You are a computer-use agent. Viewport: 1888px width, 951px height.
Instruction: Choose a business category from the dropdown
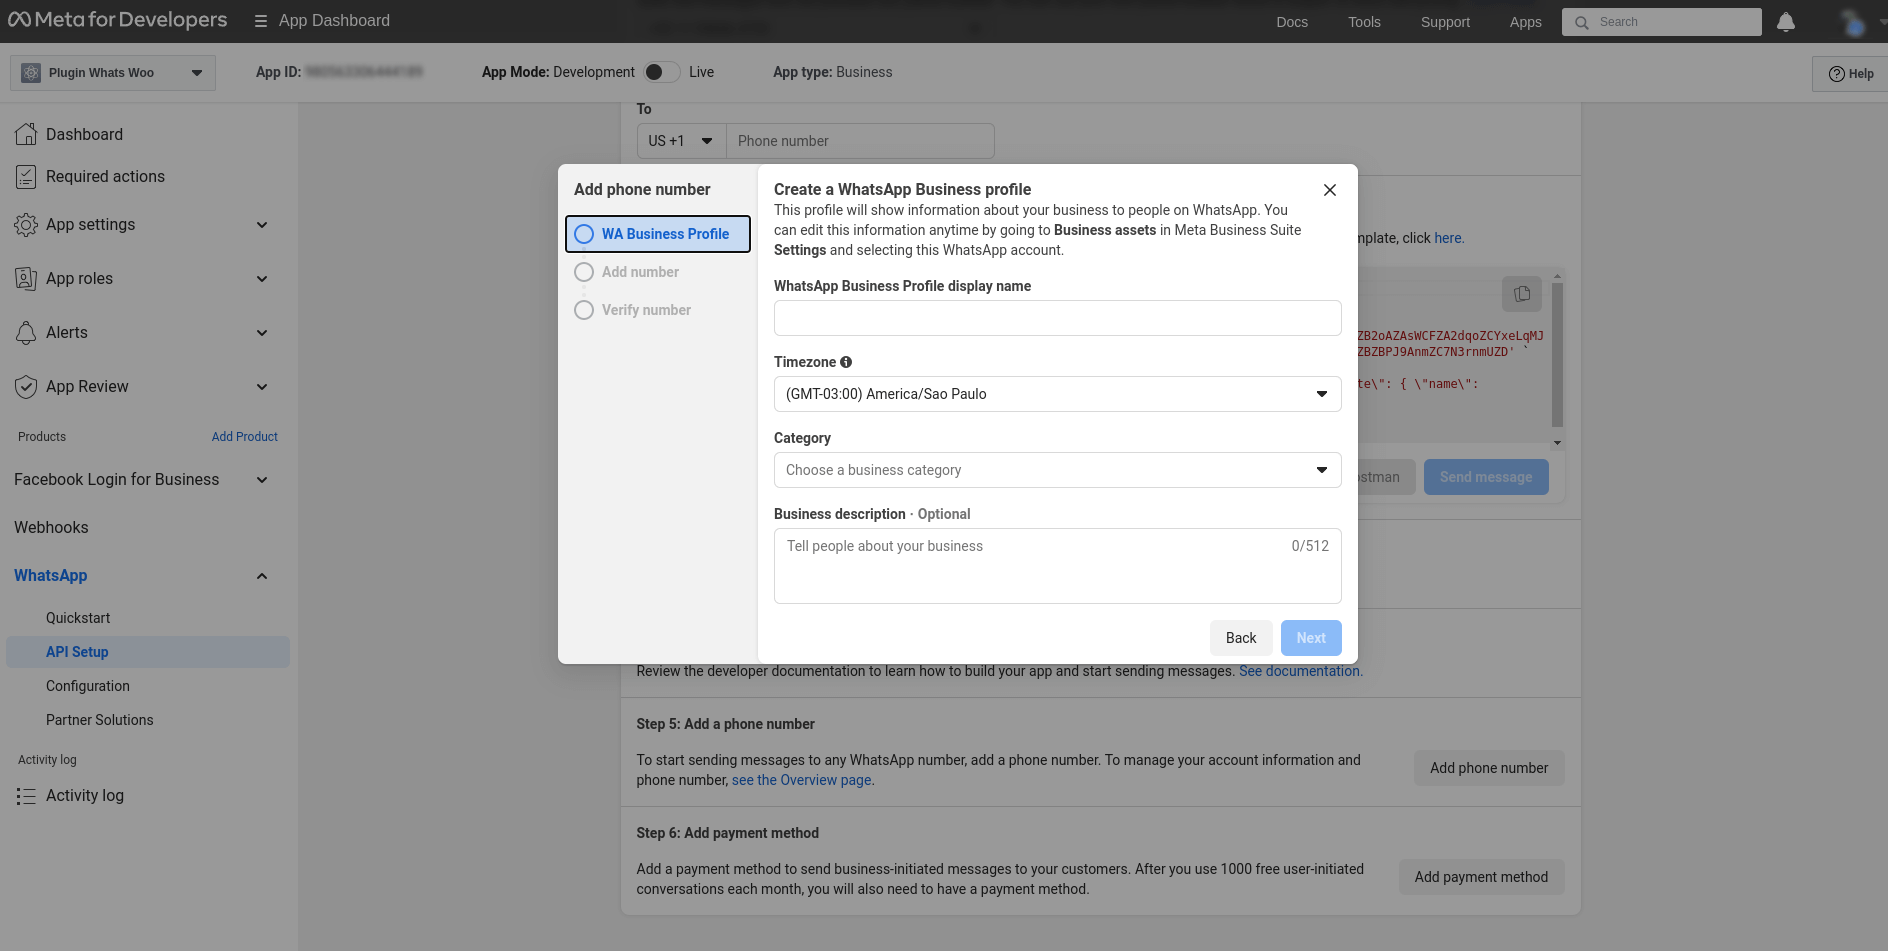tap(1057, 470)
